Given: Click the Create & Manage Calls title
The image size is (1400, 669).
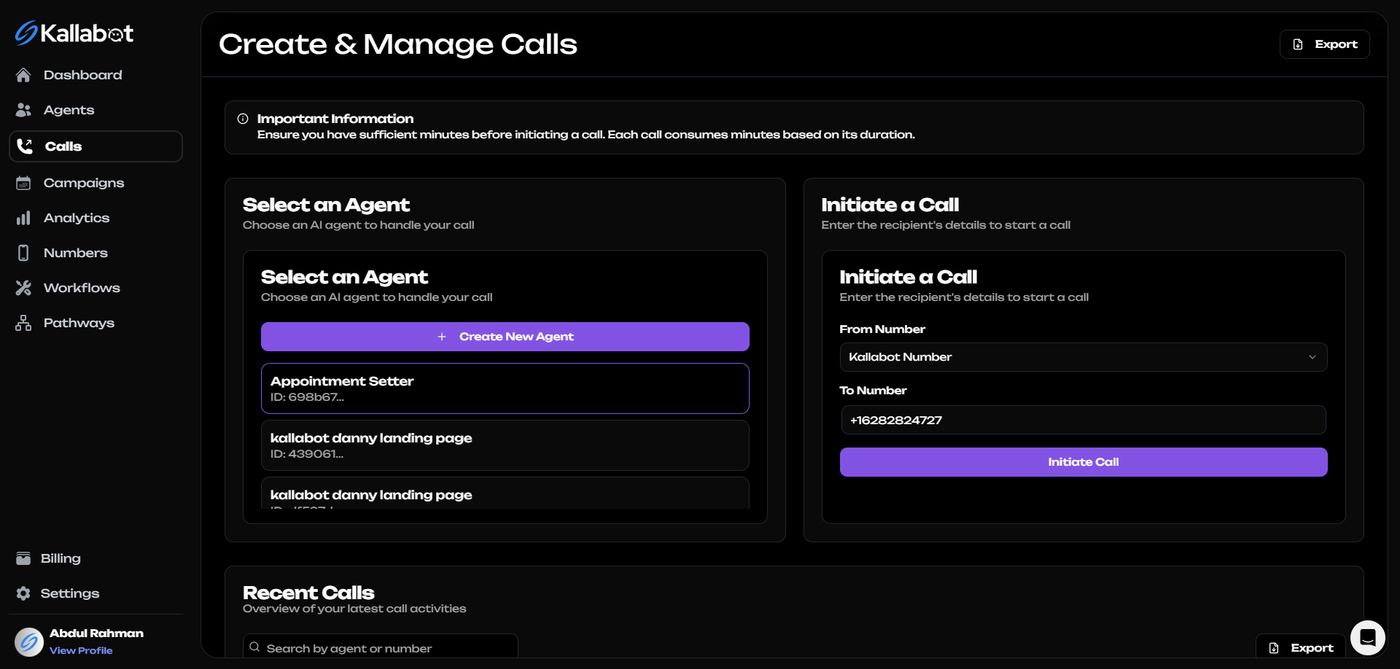Looking at the screenshot, I should (398, 44).
